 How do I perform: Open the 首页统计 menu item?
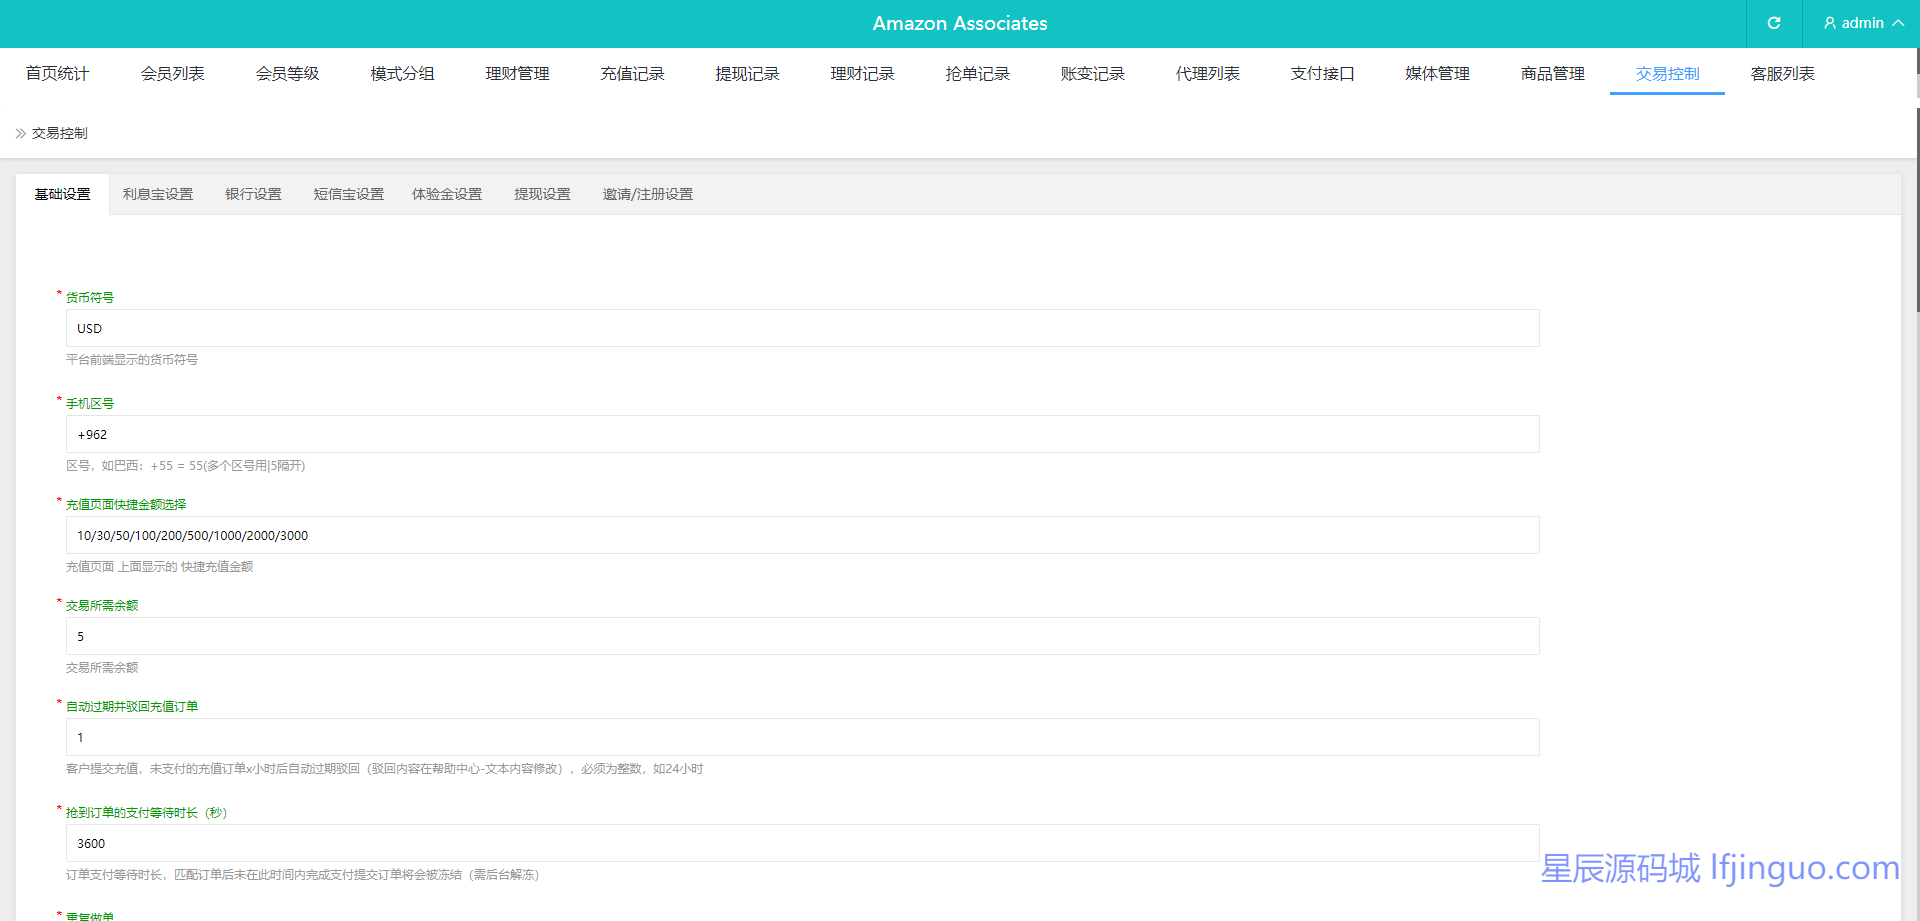coord(57,74)
